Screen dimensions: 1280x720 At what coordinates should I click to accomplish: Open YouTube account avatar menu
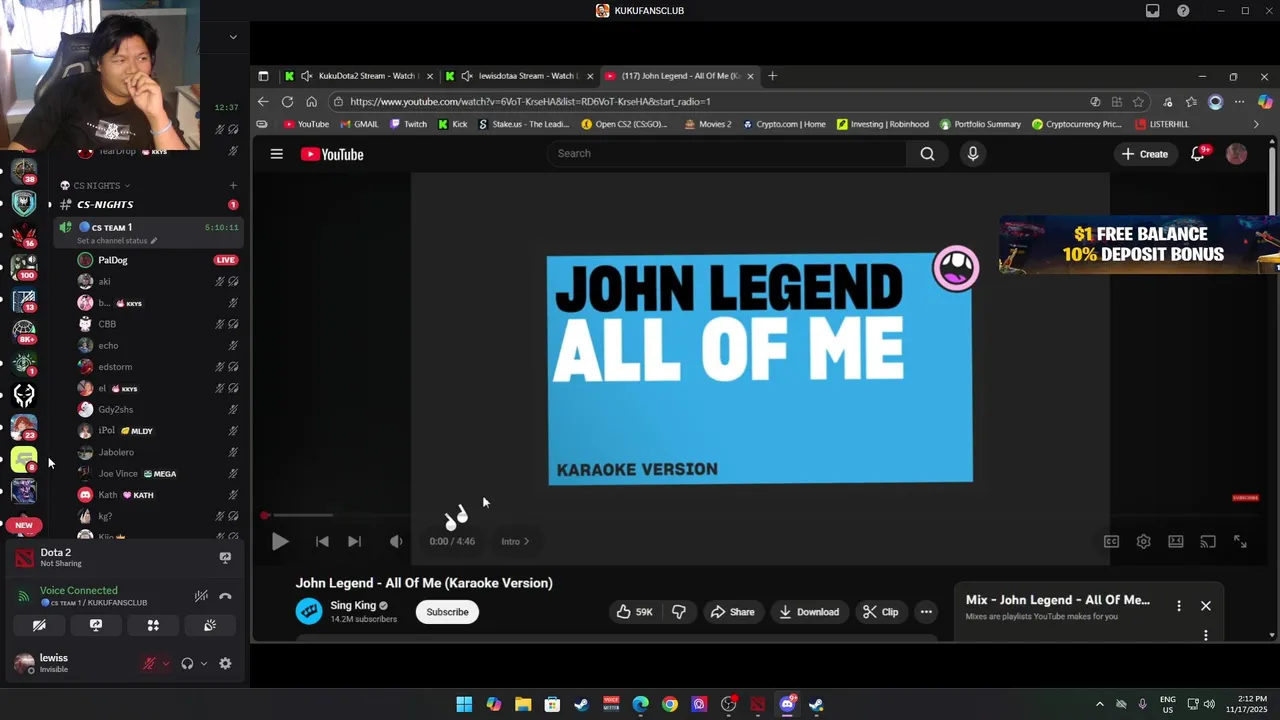point(1237,154)
